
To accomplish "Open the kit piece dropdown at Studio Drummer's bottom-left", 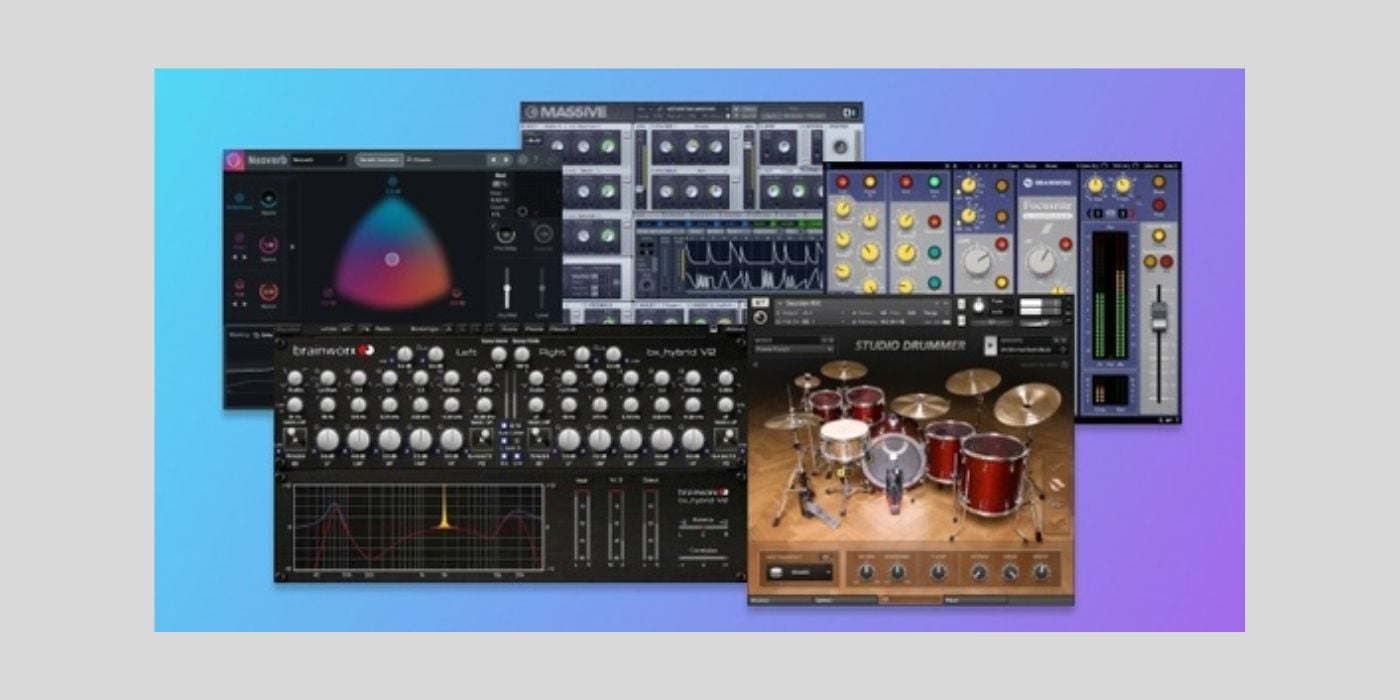I will click(x=798, y=573).
